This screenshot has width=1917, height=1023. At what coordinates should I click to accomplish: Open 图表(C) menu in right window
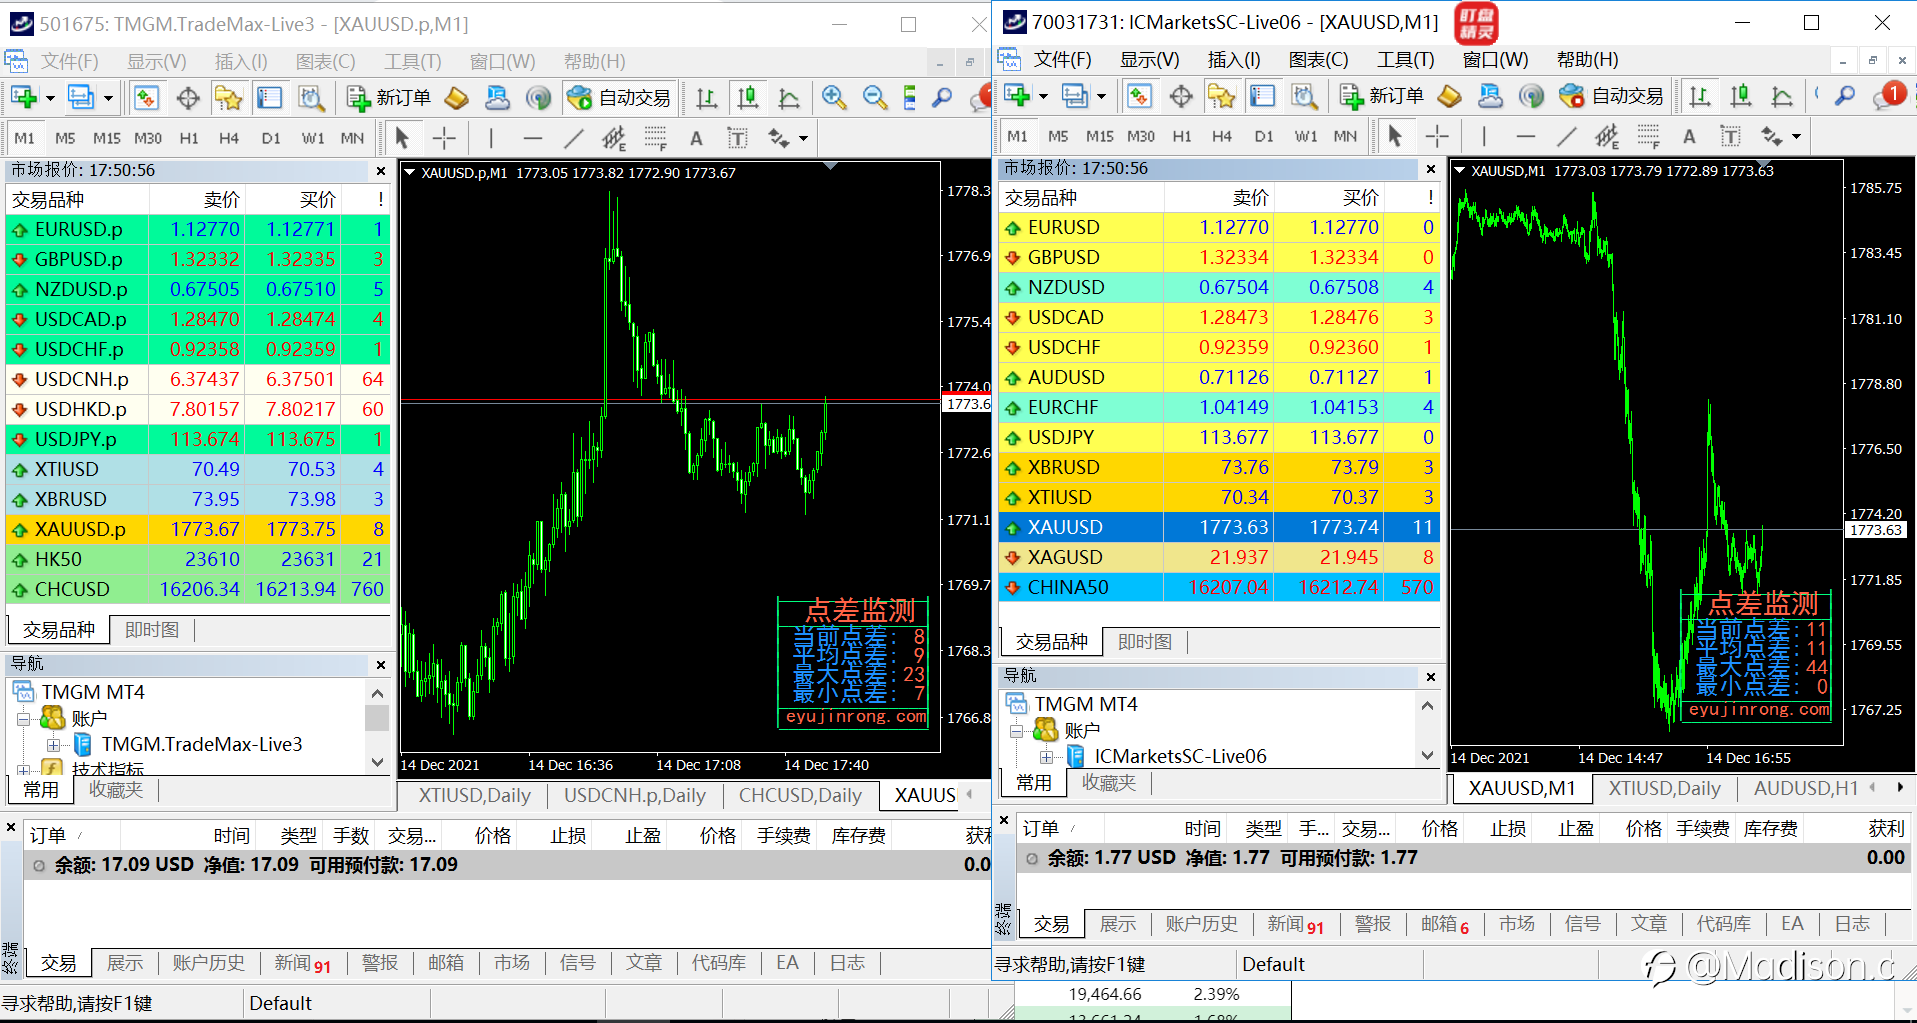pyautogui.click(x=1318, y=60)
